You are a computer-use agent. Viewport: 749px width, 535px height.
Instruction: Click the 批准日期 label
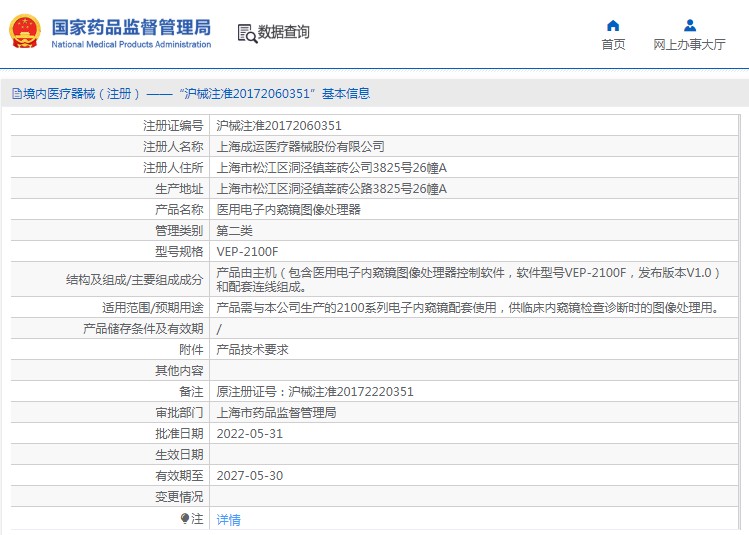pos(180,434)
